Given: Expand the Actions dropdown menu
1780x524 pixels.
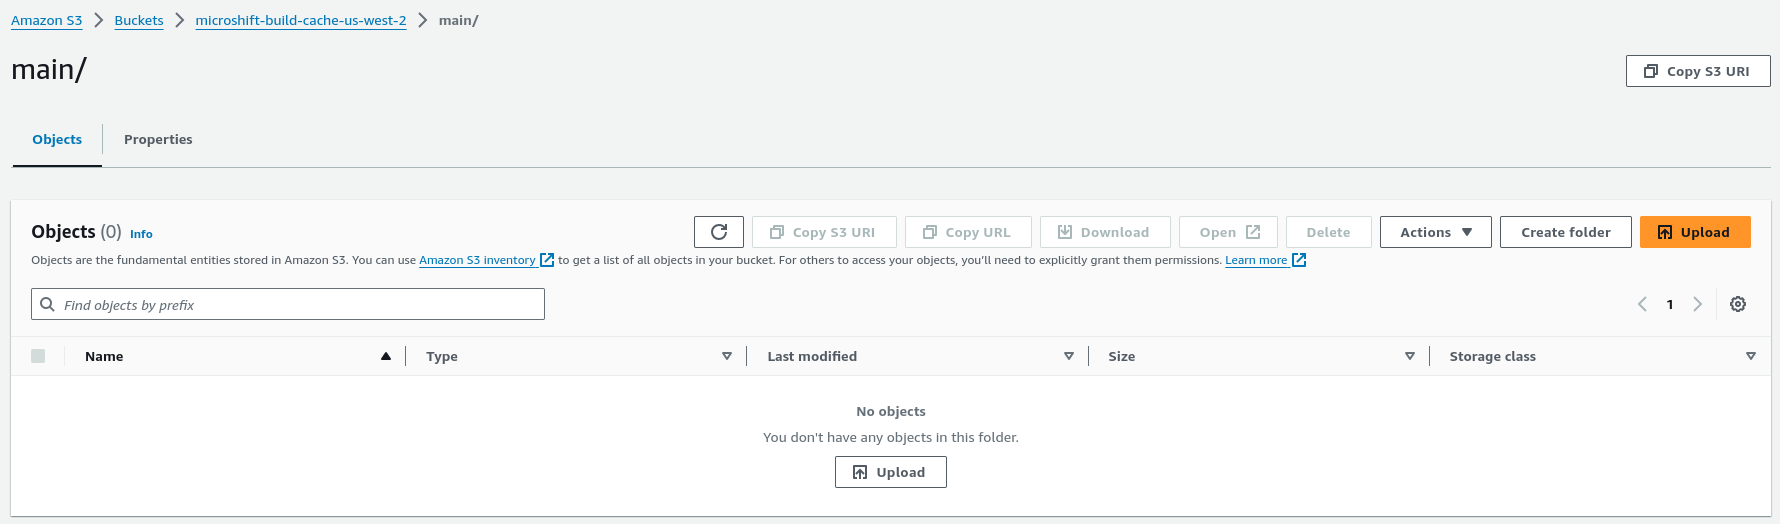Looking at the screenshot, I should [1435, 232].
